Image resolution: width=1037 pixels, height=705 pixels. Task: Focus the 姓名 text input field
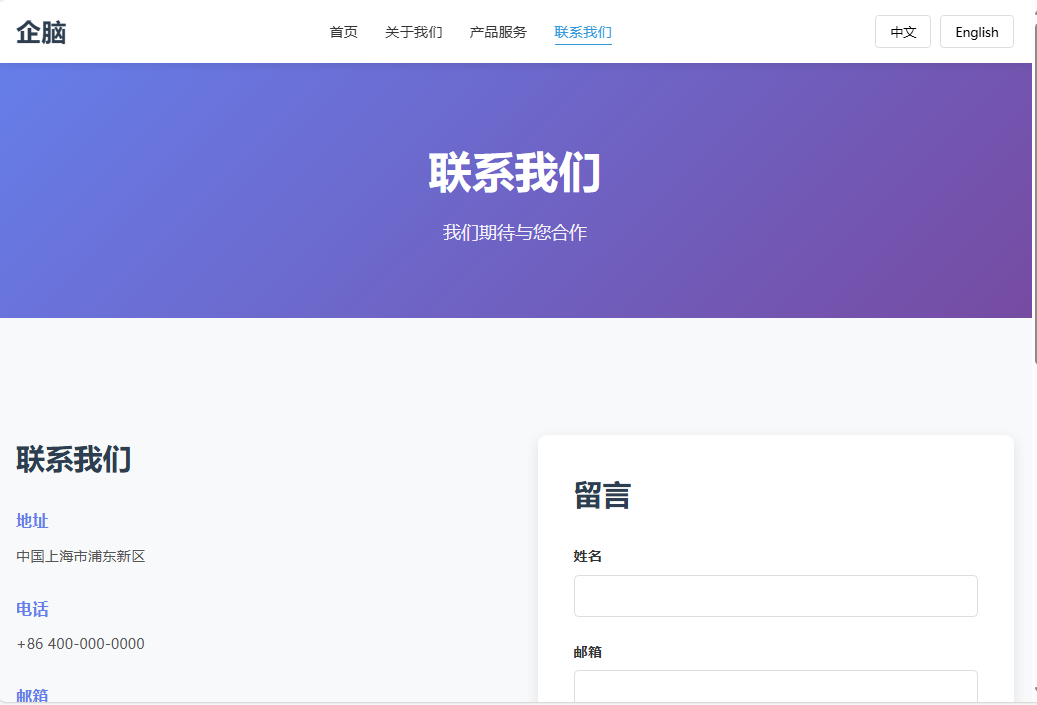pyautogui.click(x=775, y=596)
